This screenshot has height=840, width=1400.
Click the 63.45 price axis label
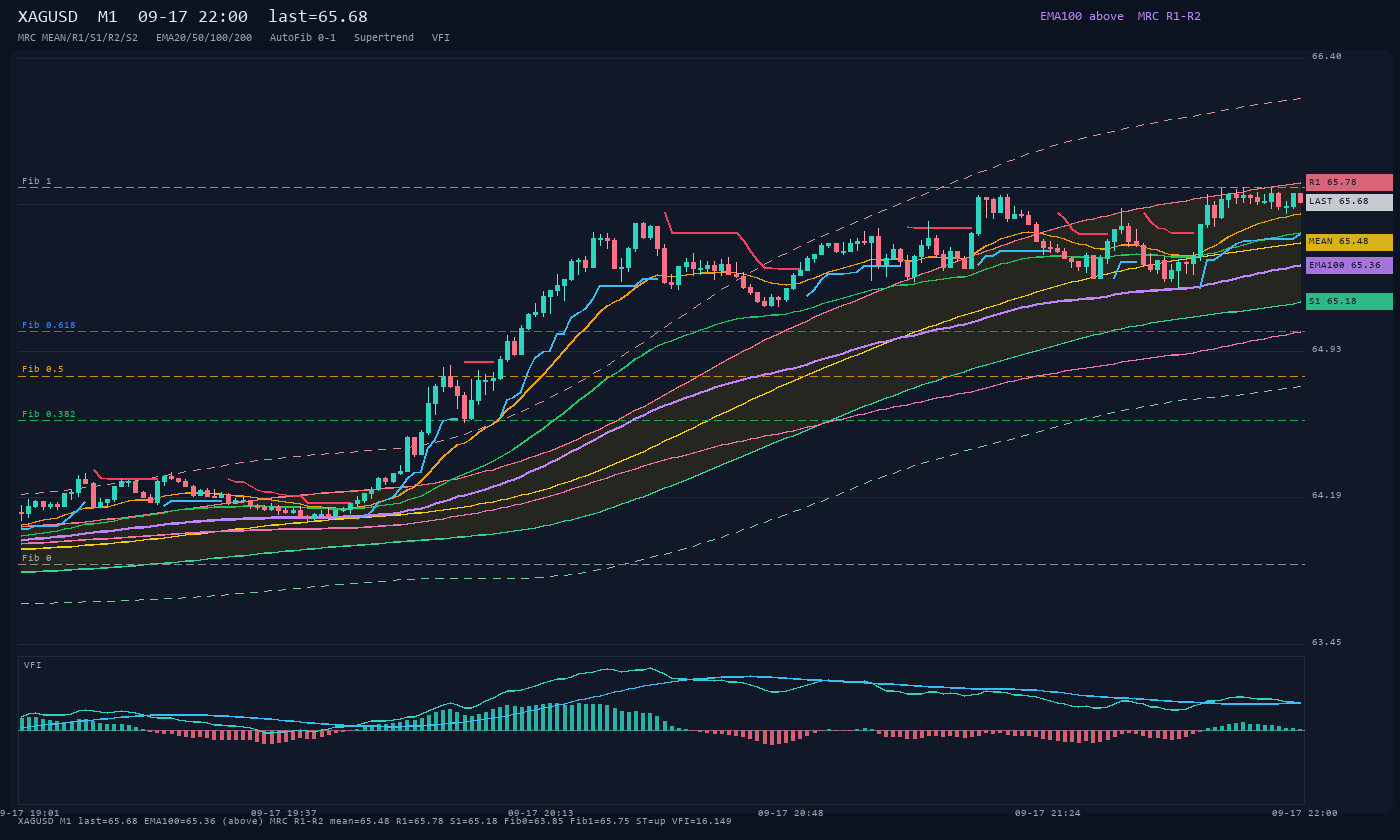(1327, 642)
